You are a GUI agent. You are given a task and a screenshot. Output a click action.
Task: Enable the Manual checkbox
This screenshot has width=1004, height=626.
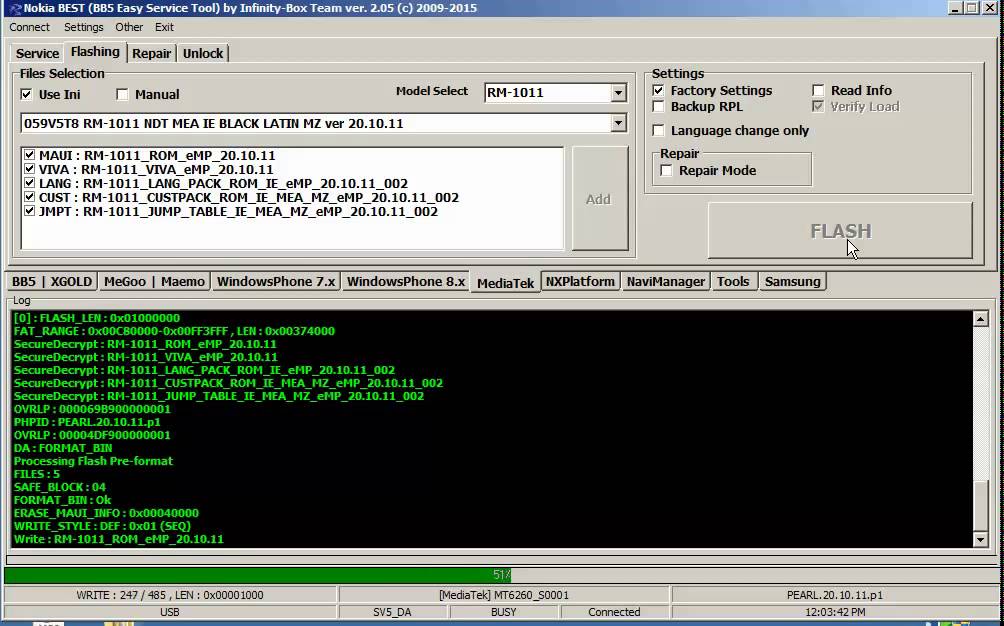point(122,94)
